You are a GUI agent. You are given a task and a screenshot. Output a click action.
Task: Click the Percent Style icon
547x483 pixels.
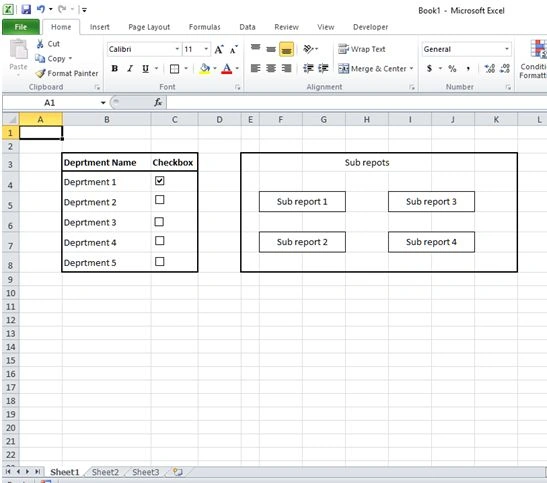(x=452, y=68)
